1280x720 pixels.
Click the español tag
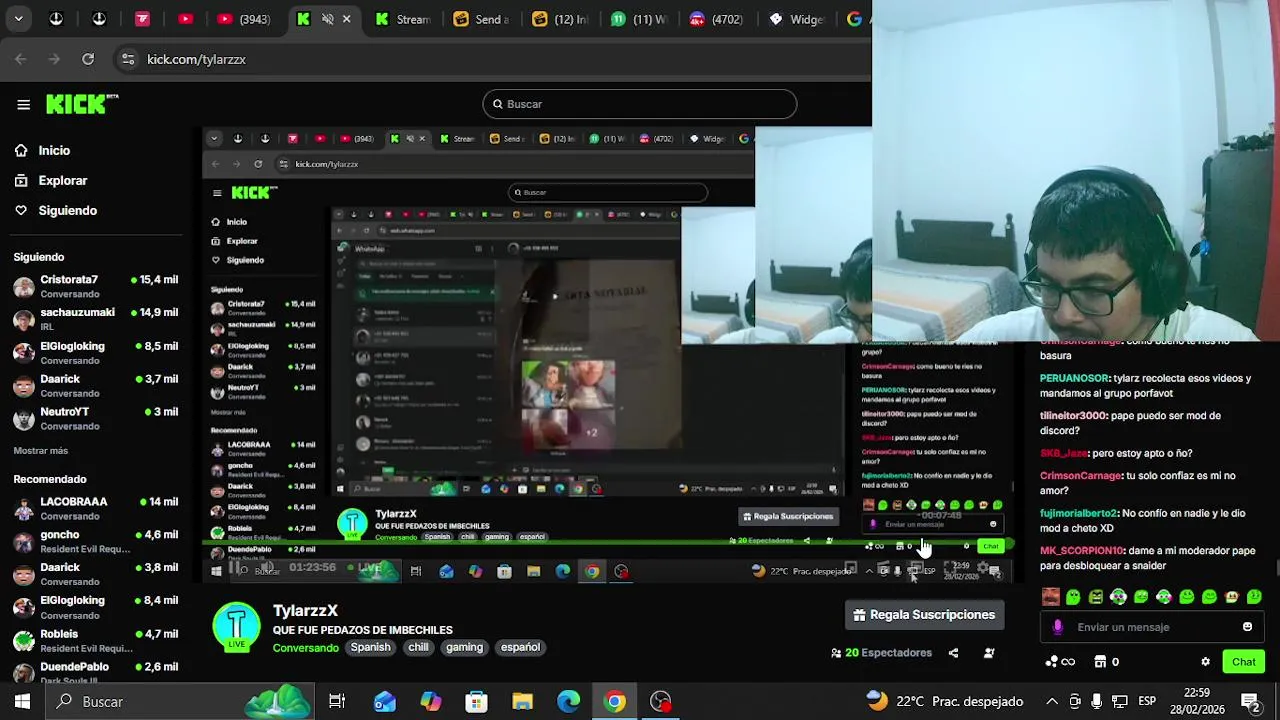pos(520,647)
